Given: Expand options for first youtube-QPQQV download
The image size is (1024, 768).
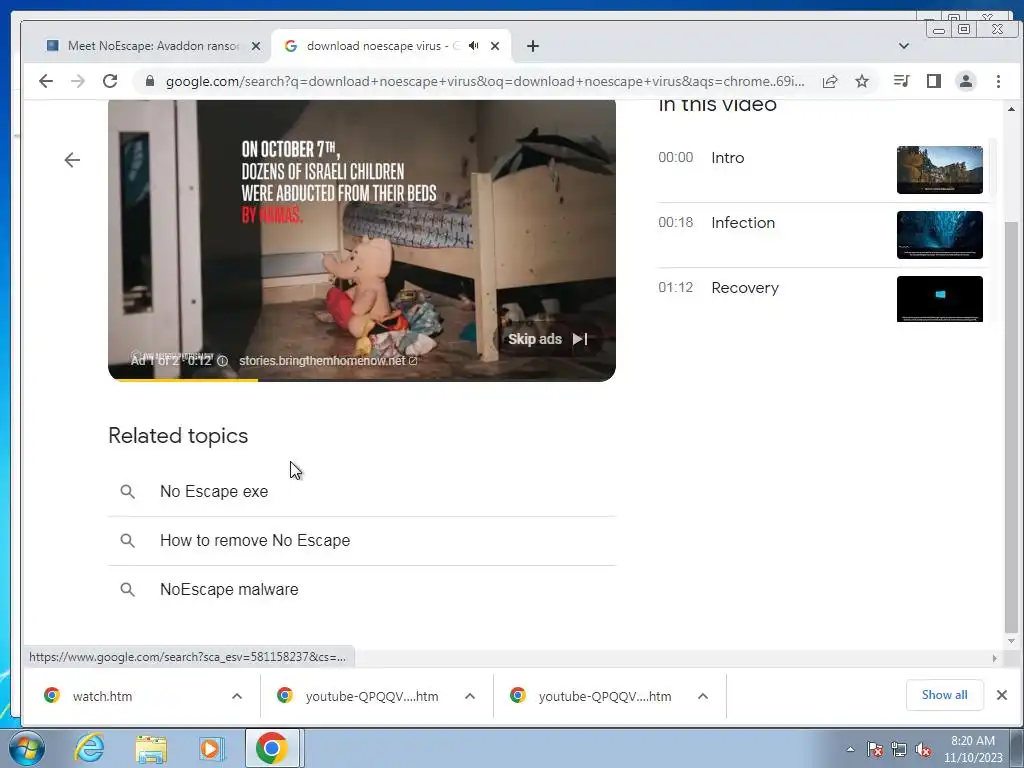Looking at the screenshot, I should coord(470,696).
